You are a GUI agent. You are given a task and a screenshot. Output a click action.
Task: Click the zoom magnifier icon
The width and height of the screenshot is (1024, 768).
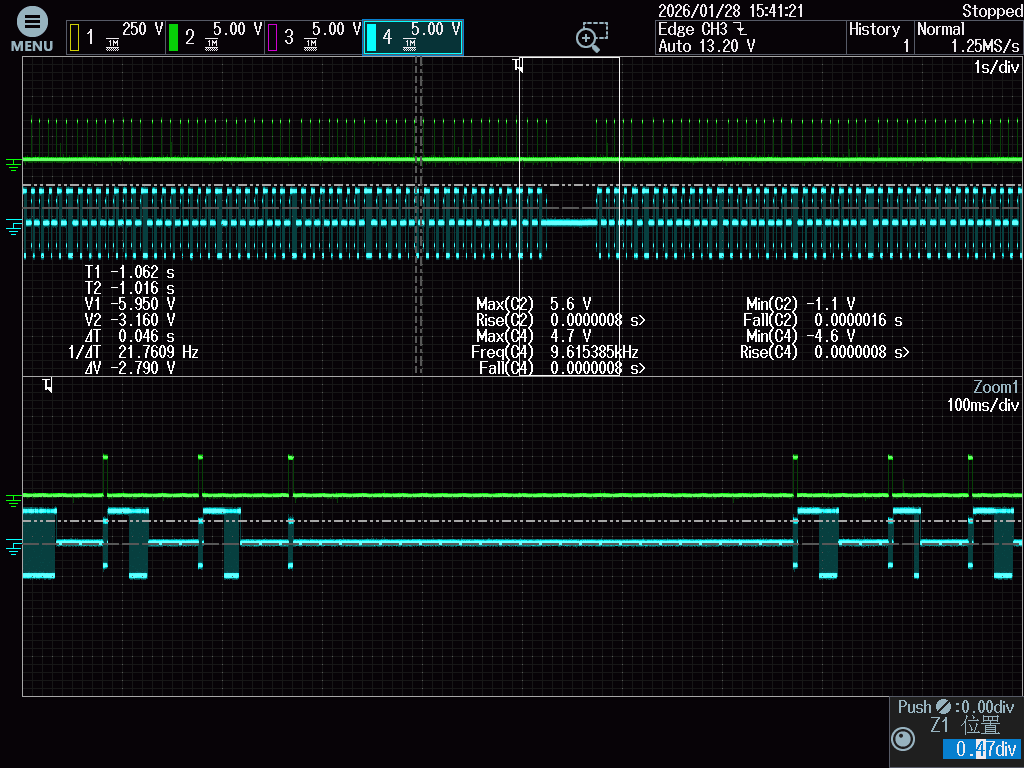click(x=591, y=37)
